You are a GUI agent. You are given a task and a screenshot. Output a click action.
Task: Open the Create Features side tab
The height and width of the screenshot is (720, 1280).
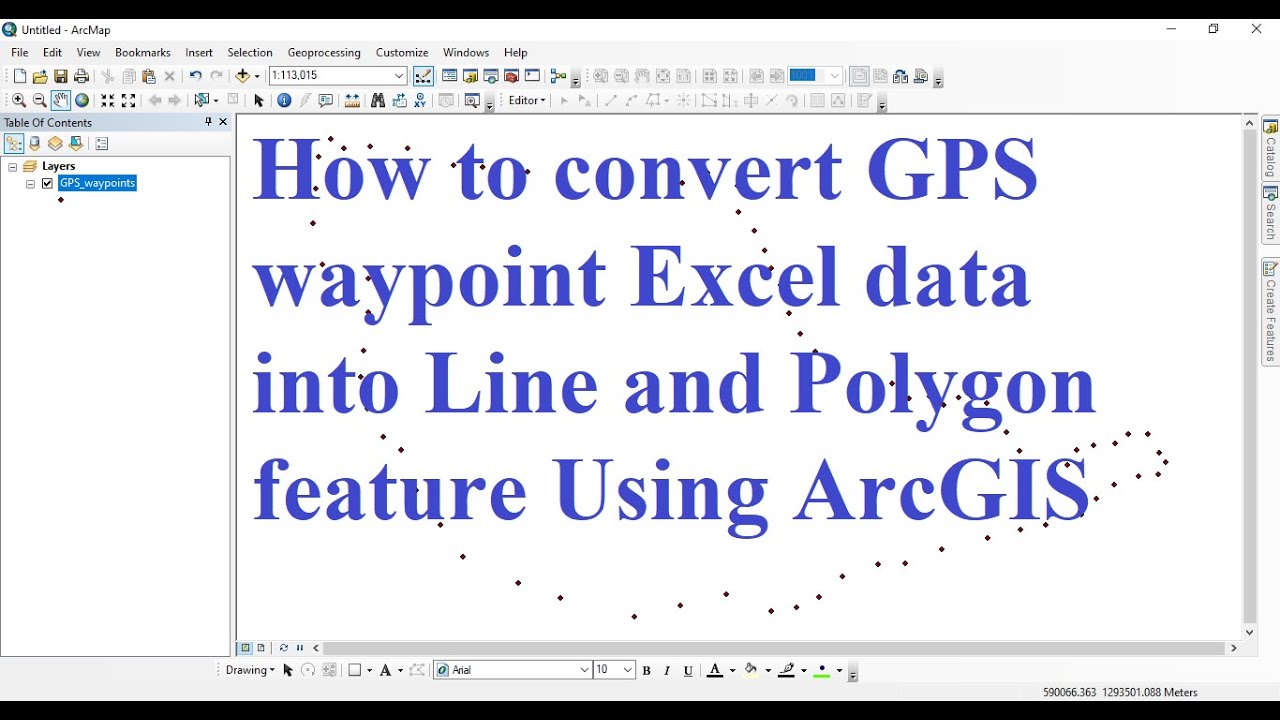[x=1271, y=311]
